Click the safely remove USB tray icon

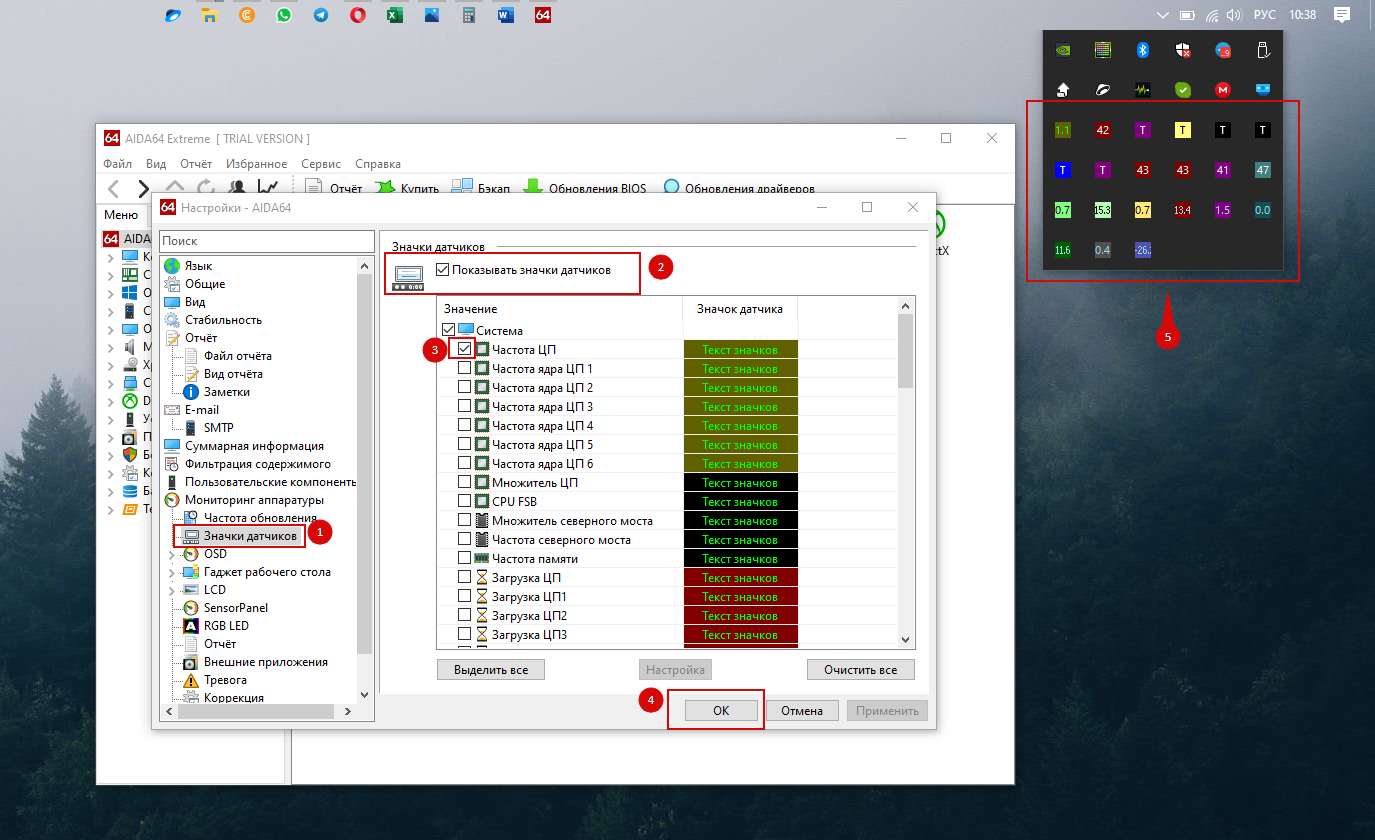1263,49
